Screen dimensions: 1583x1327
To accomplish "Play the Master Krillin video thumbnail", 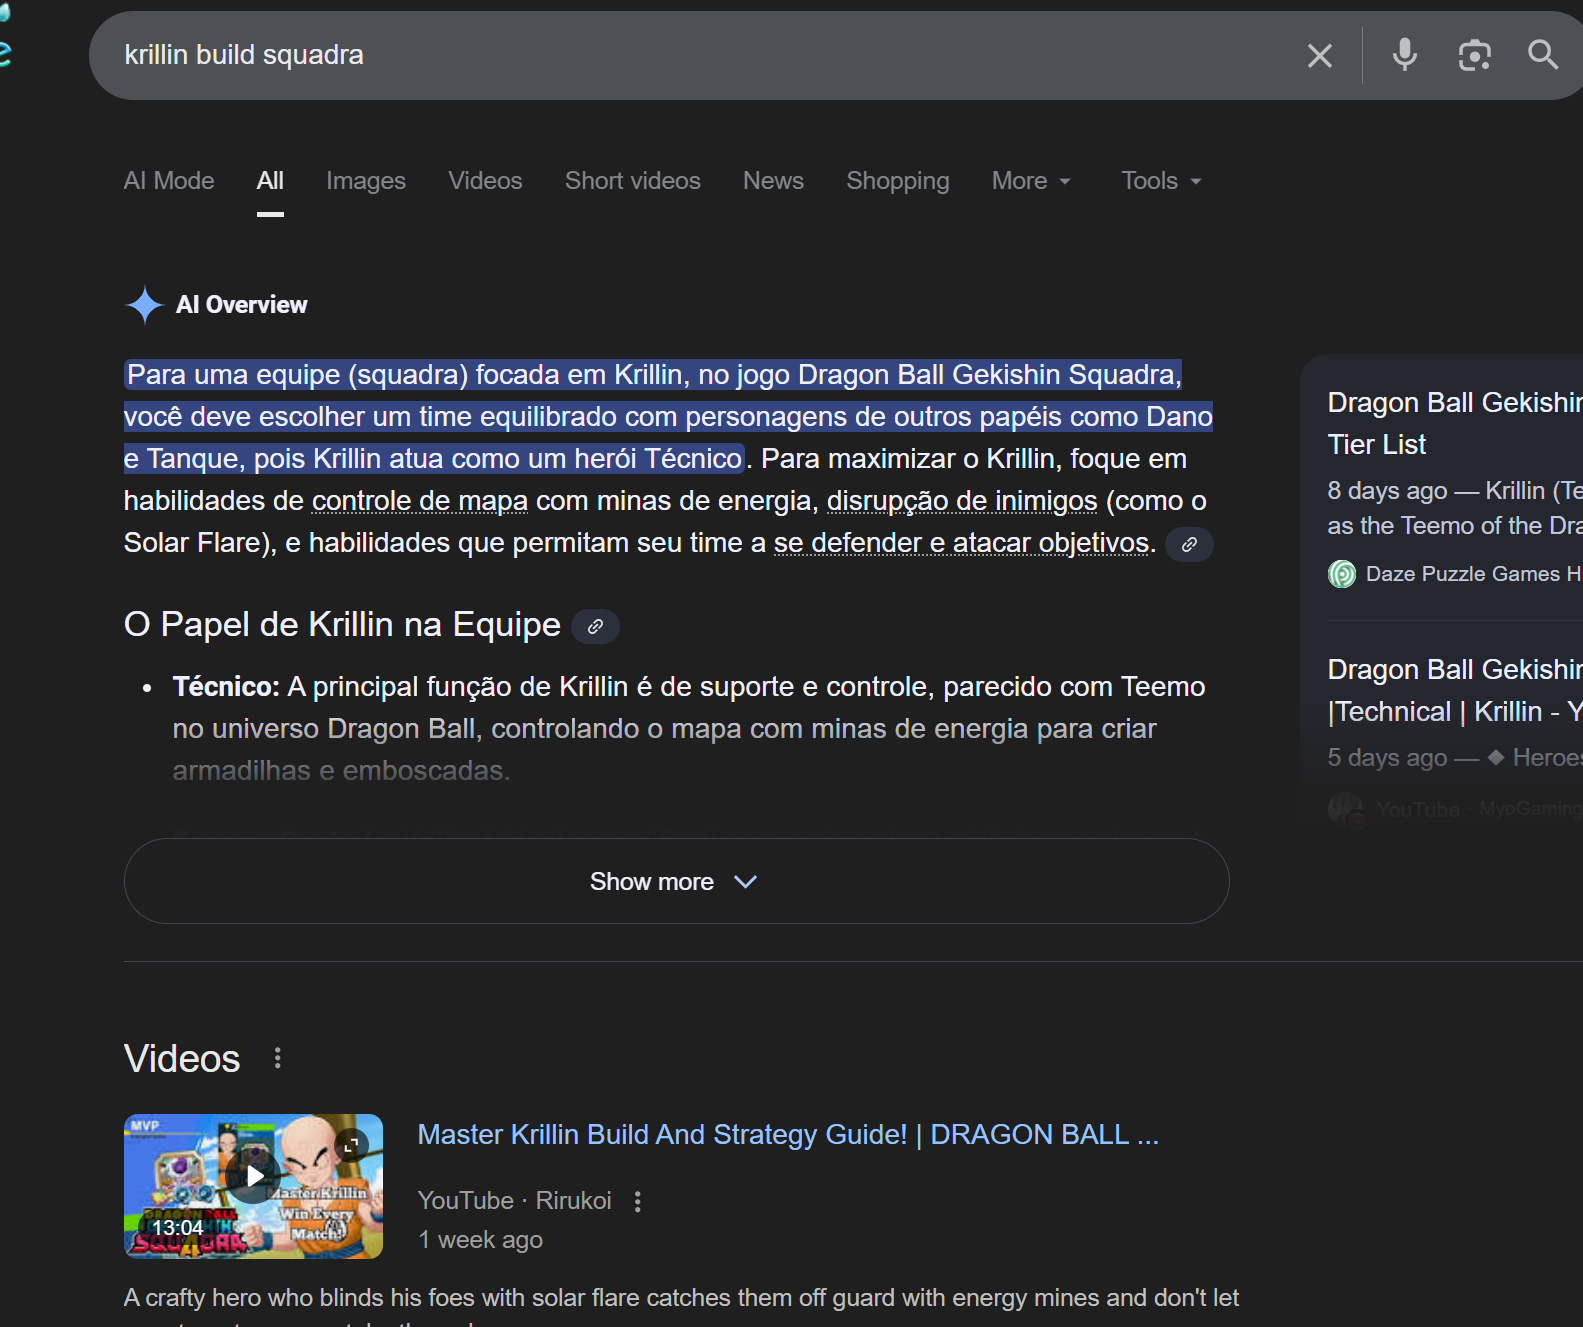I will [253, 1186].
